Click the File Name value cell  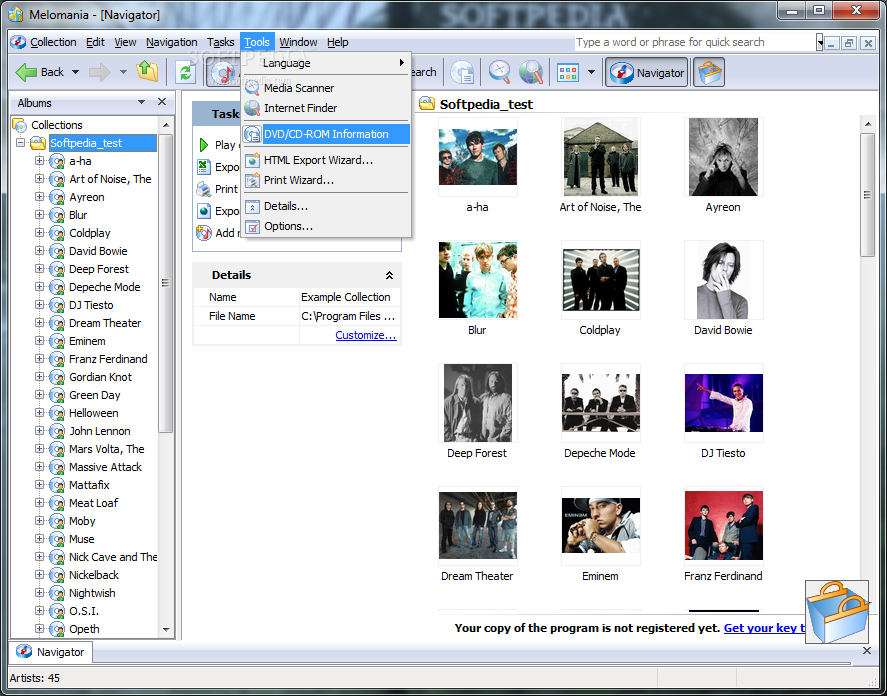tap(349, 316)
